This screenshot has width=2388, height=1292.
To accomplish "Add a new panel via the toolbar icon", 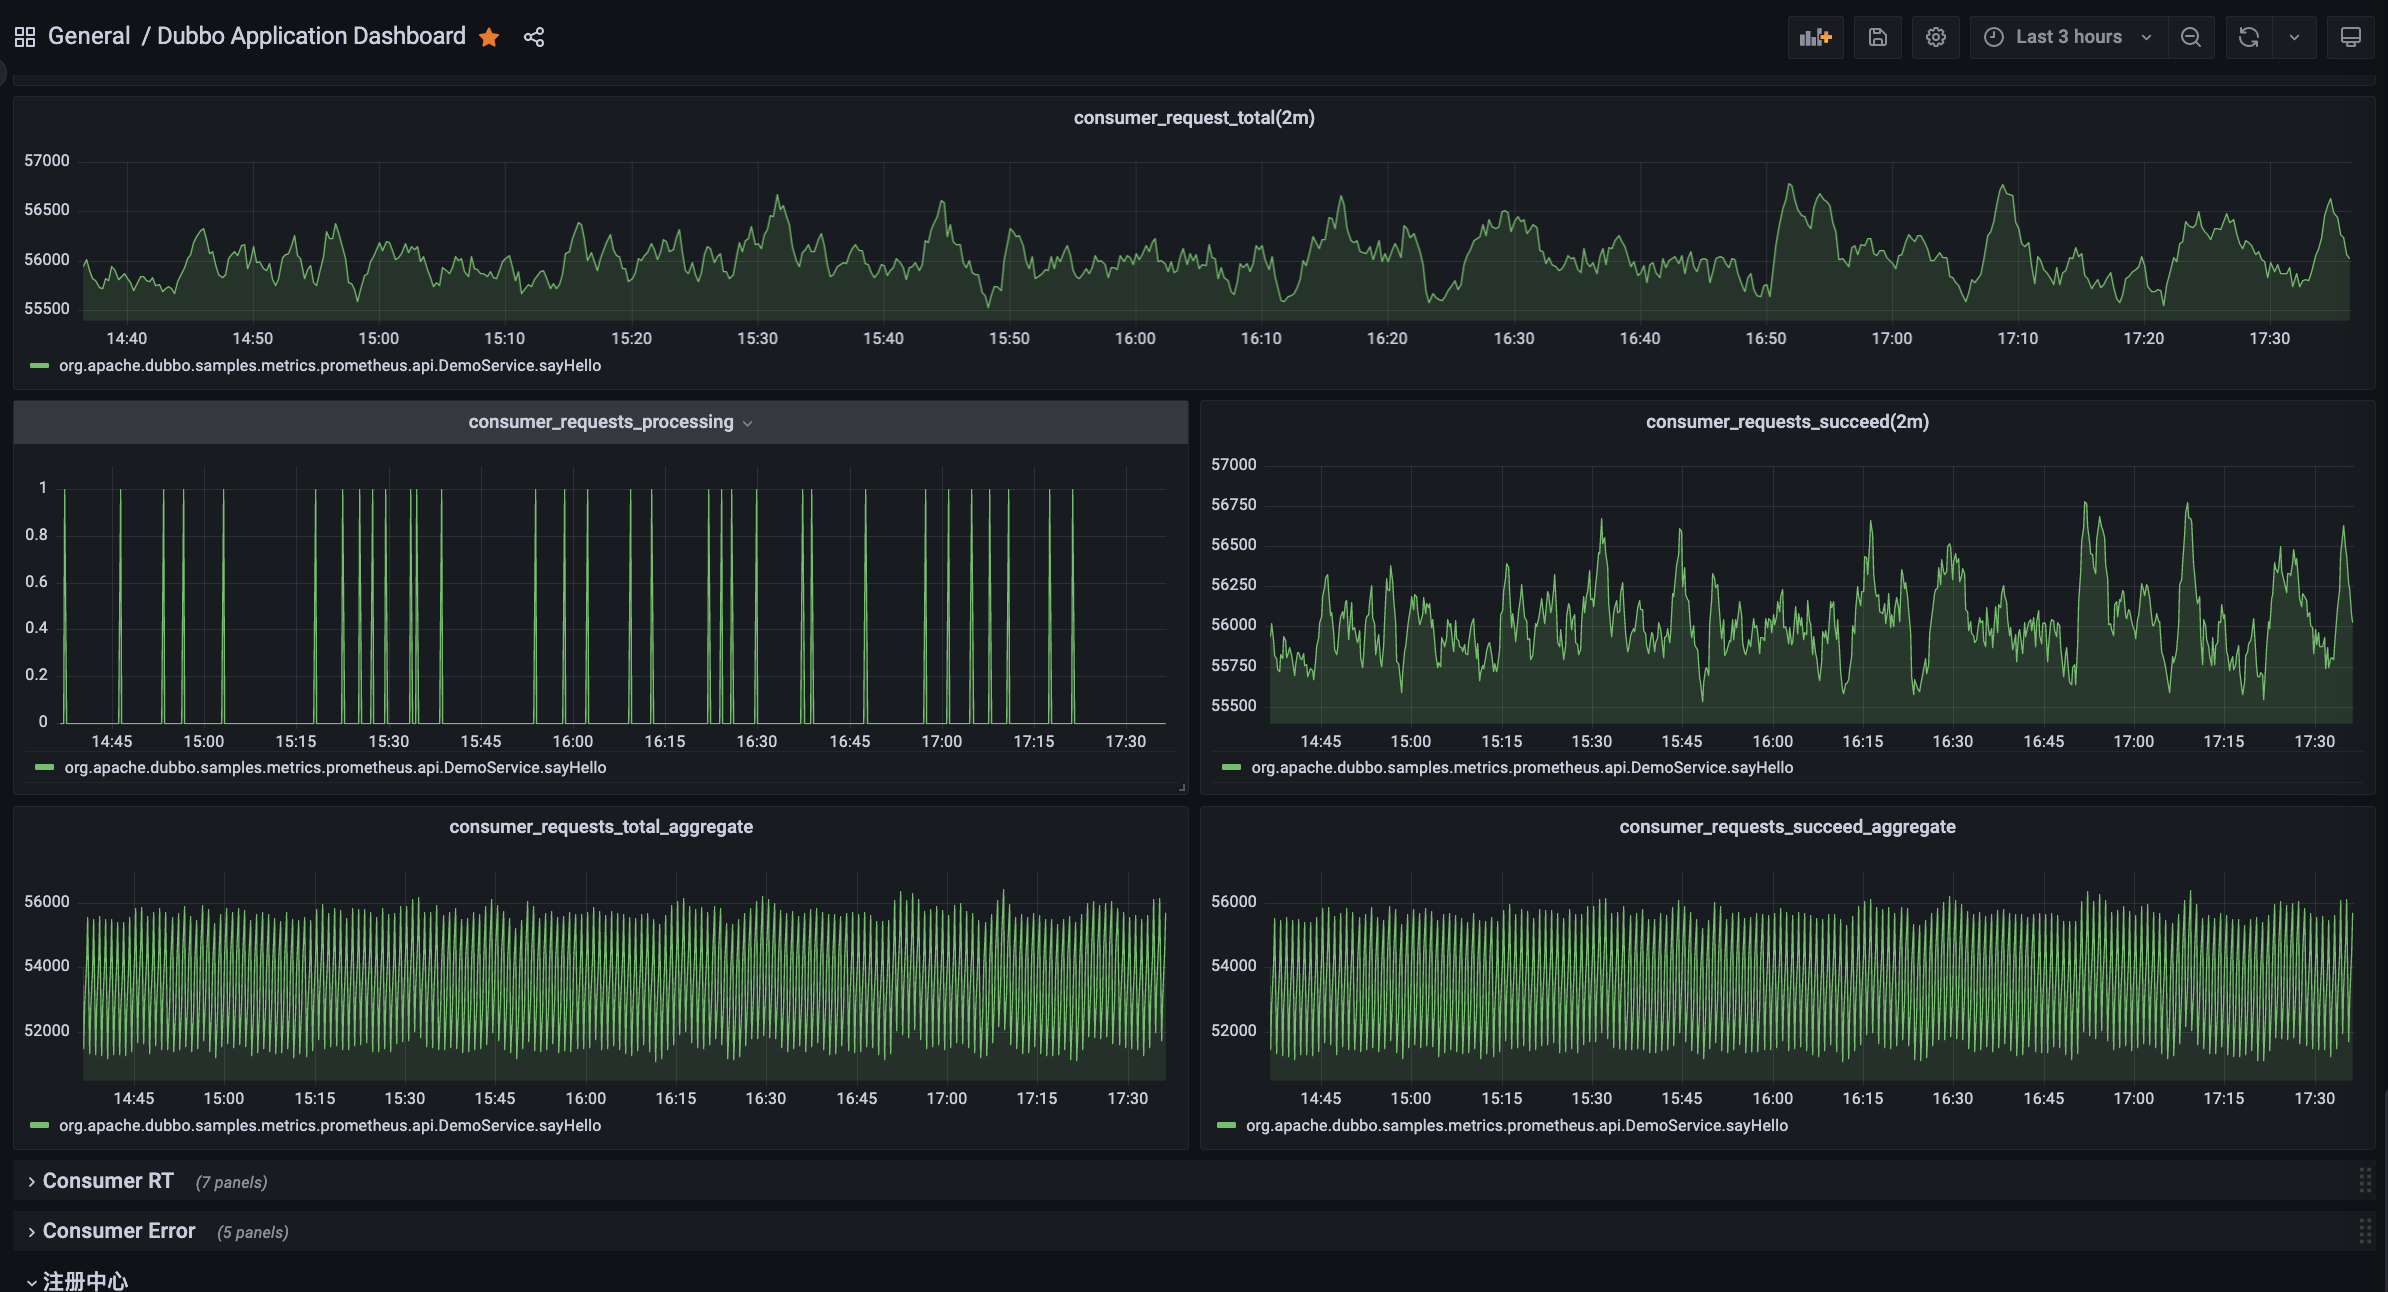I will (x=1816, y=37).
